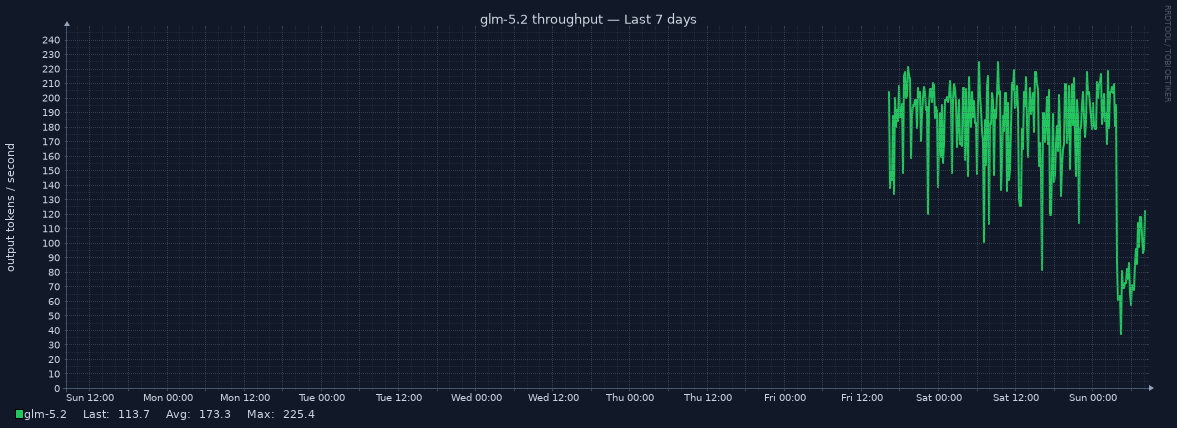Click the 'Tue 00:00' x-axis label

pyautogui.click(x=321, y=398)
